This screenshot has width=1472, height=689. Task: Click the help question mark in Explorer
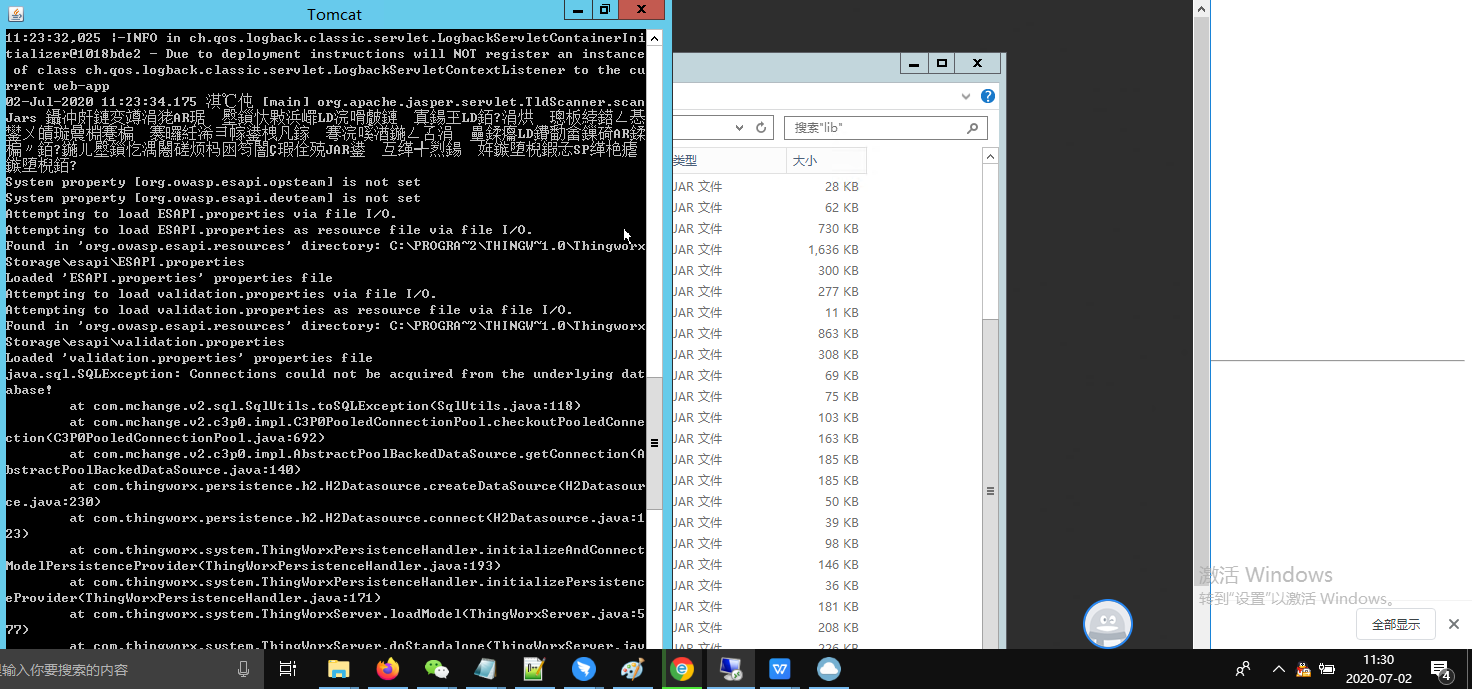[x=988, y=97]
